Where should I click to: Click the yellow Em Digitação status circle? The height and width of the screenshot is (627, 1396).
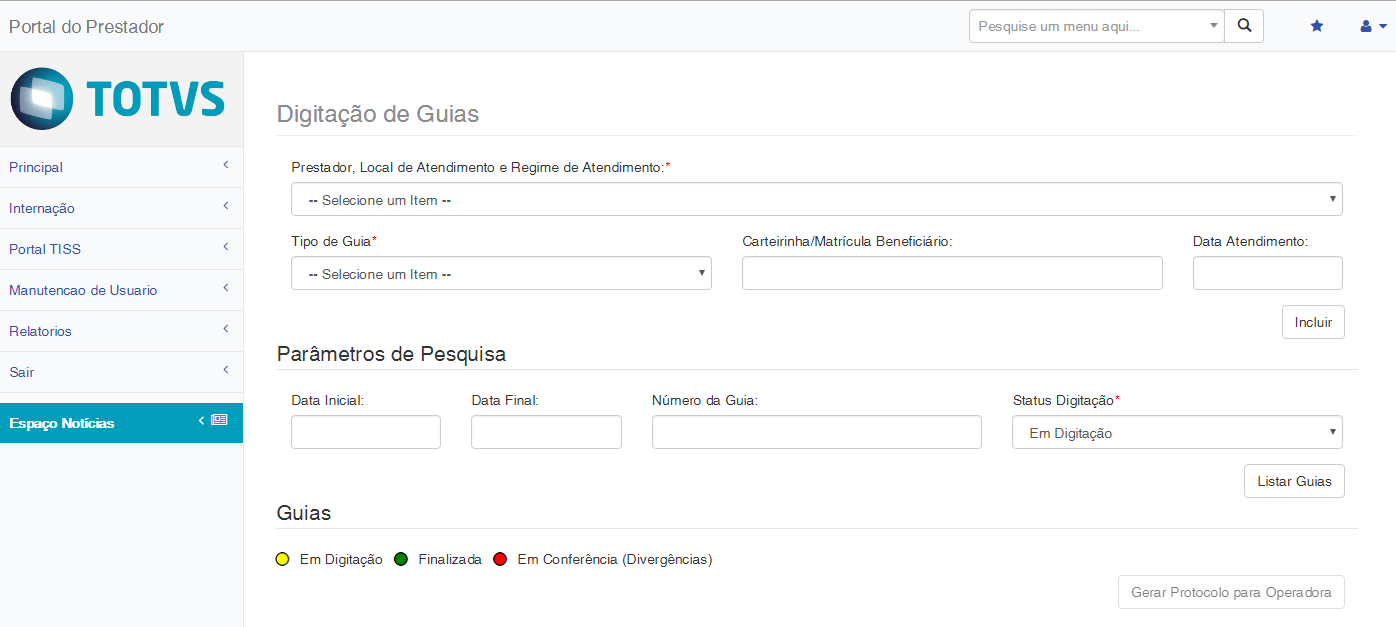coord(282,559)
